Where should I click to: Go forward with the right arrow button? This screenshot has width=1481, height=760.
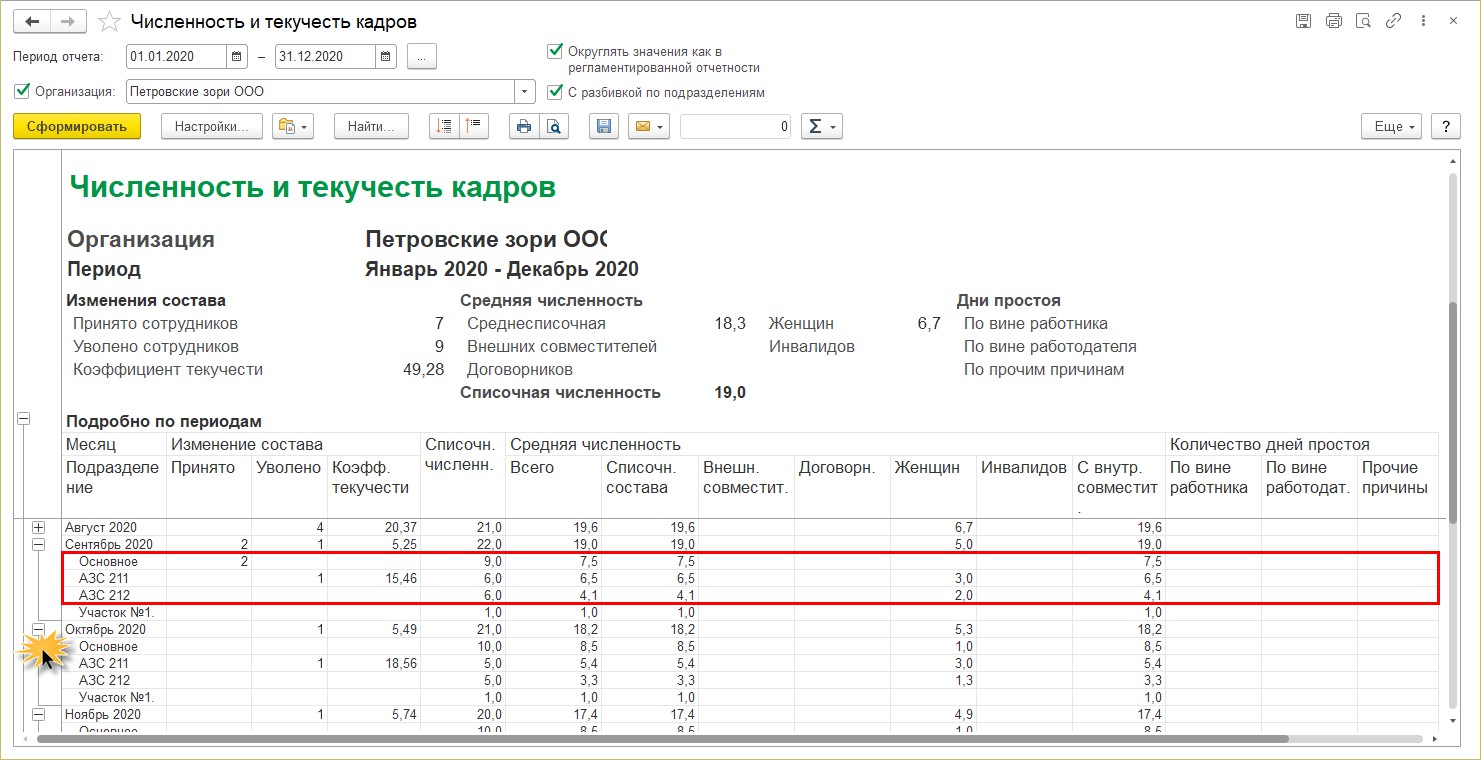point(68,21)
